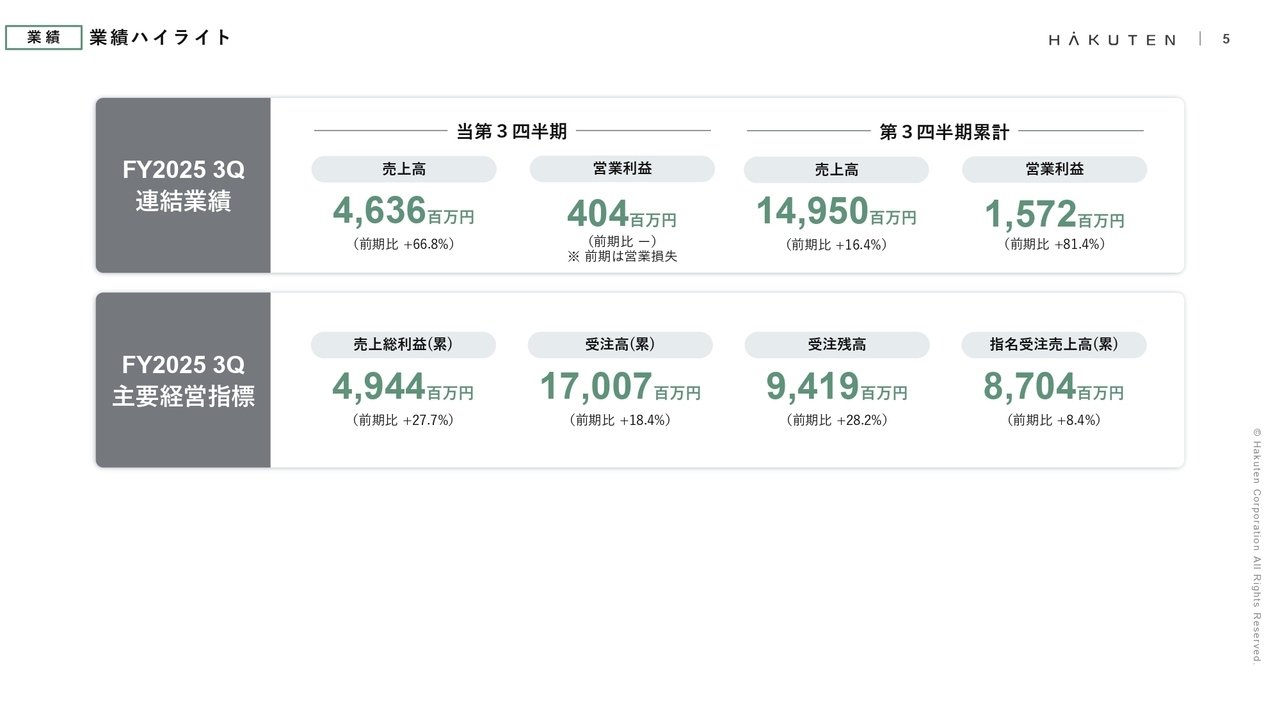Select the 売上総利益(累) label pill

(403, 344)
